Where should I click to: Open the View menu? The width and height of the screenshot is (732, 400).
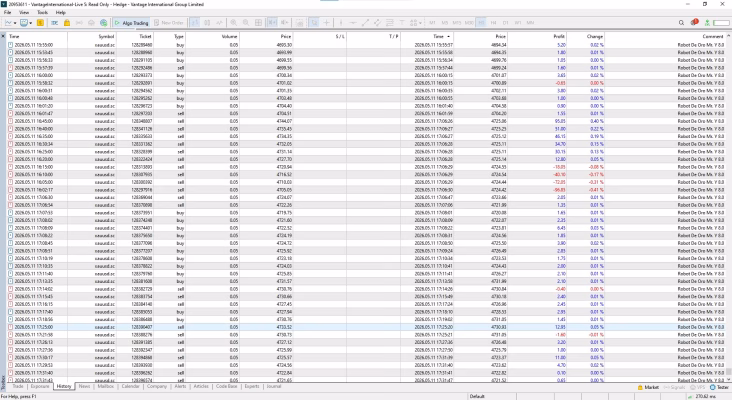pyautogui.click(x=24, y=13)
